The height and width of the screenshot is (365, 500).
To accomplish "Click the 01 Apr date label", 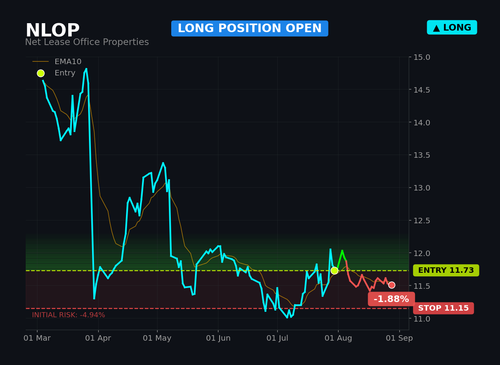I will pos(98,338).
